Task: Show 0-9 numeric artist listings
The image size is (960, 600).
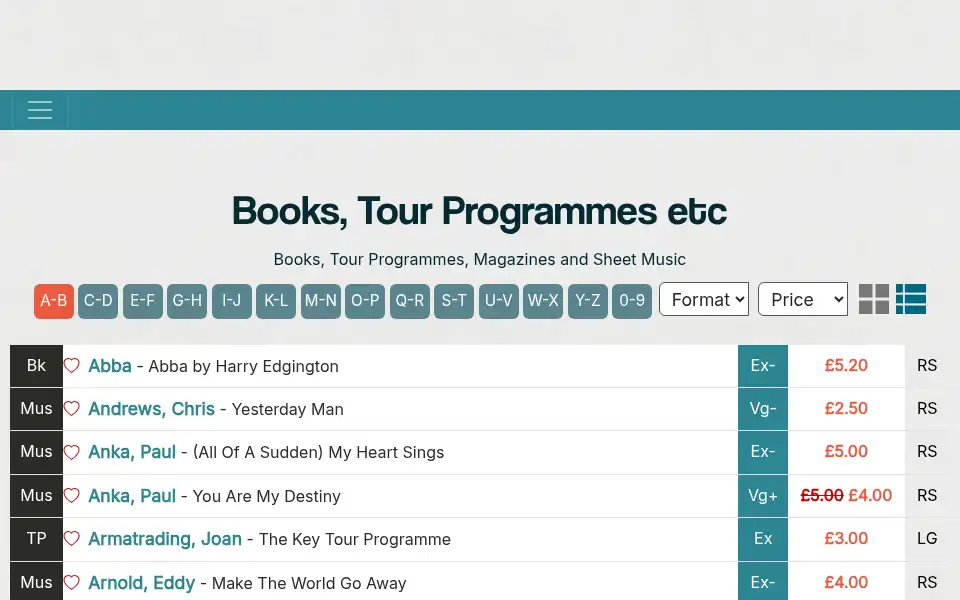Action: coord(632,301)
